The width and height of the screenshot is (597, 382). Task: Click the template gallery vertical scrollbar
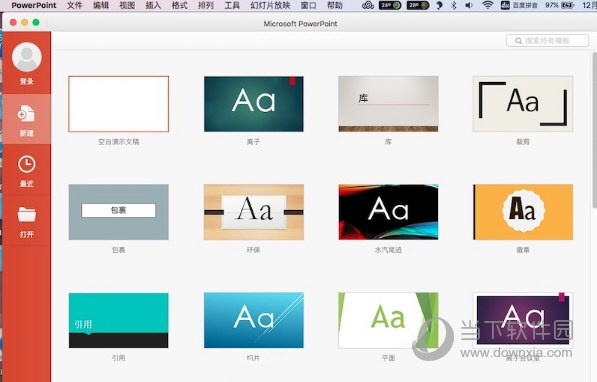594,130
